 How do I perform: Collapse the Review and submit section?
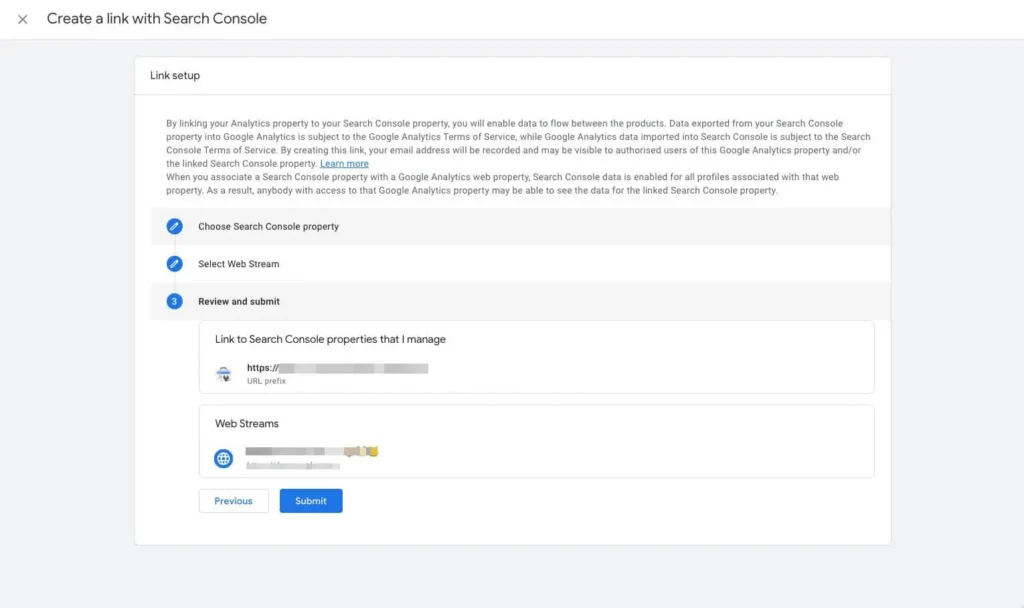pyautogui.click(x=238, y=301)
